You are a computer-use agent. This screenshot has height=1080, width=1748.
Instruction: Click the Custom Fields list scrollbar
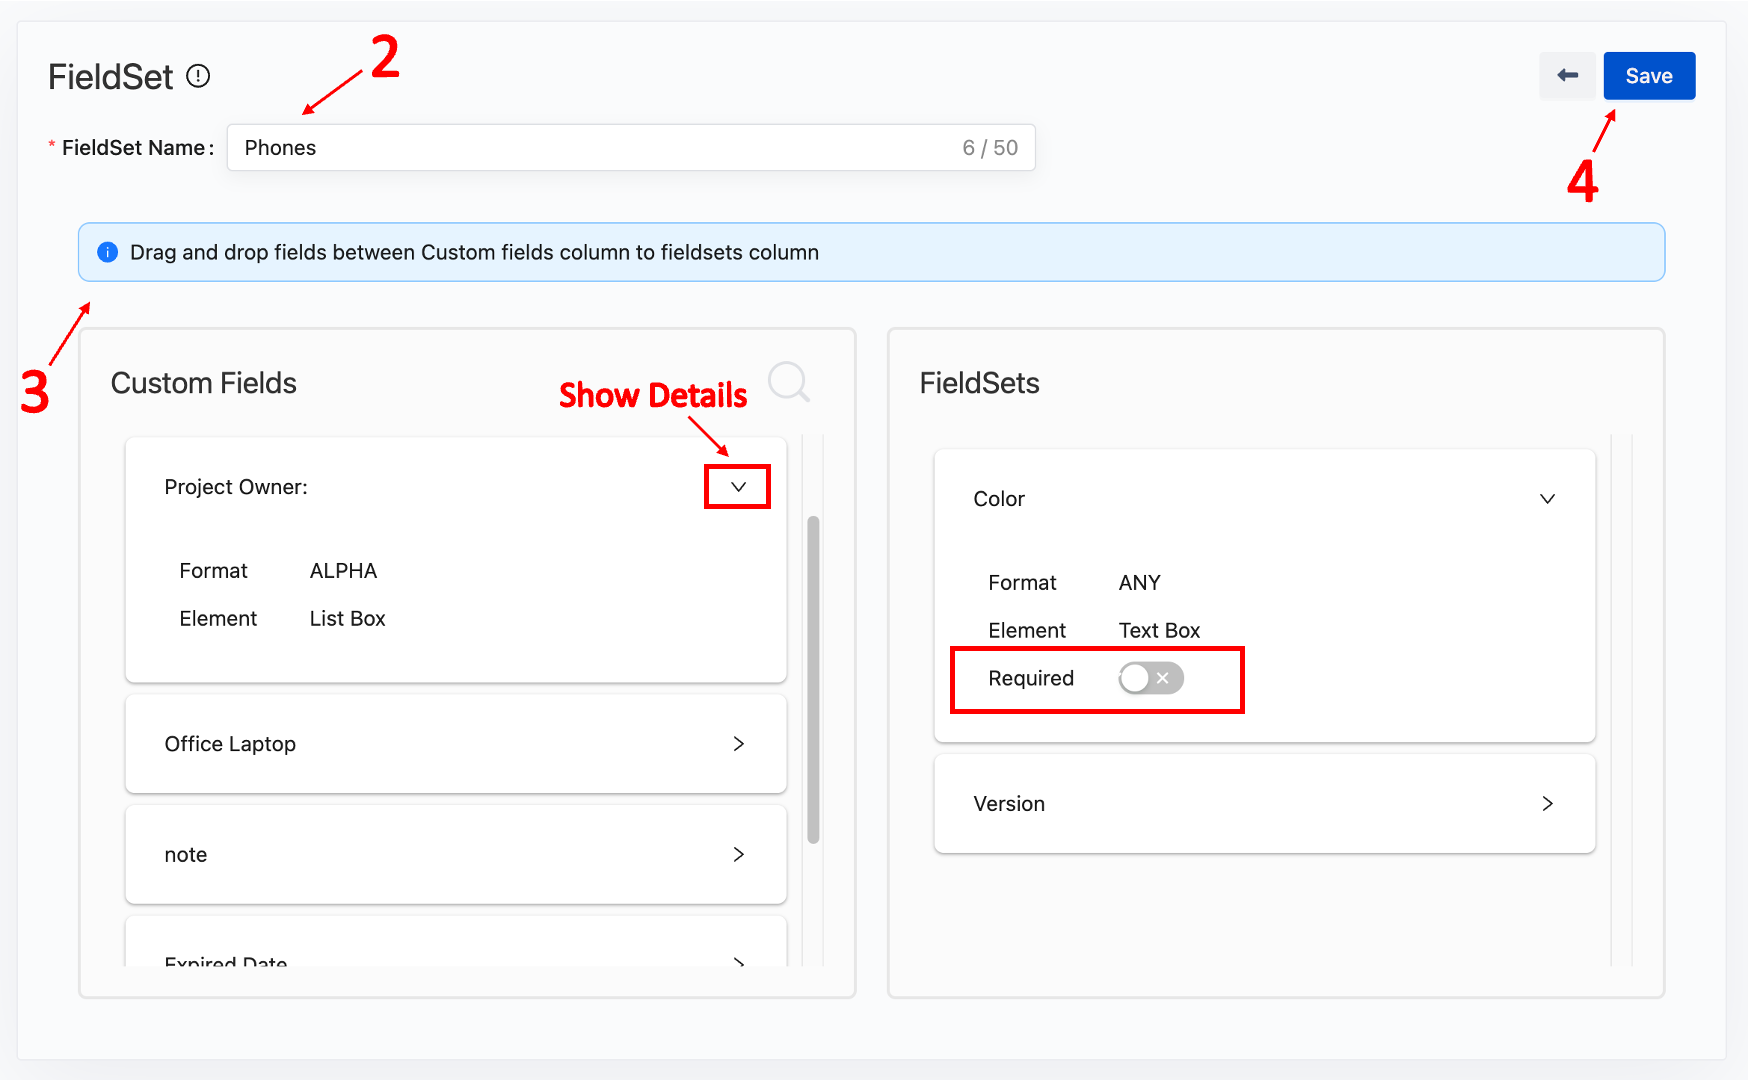click(813, 680)
